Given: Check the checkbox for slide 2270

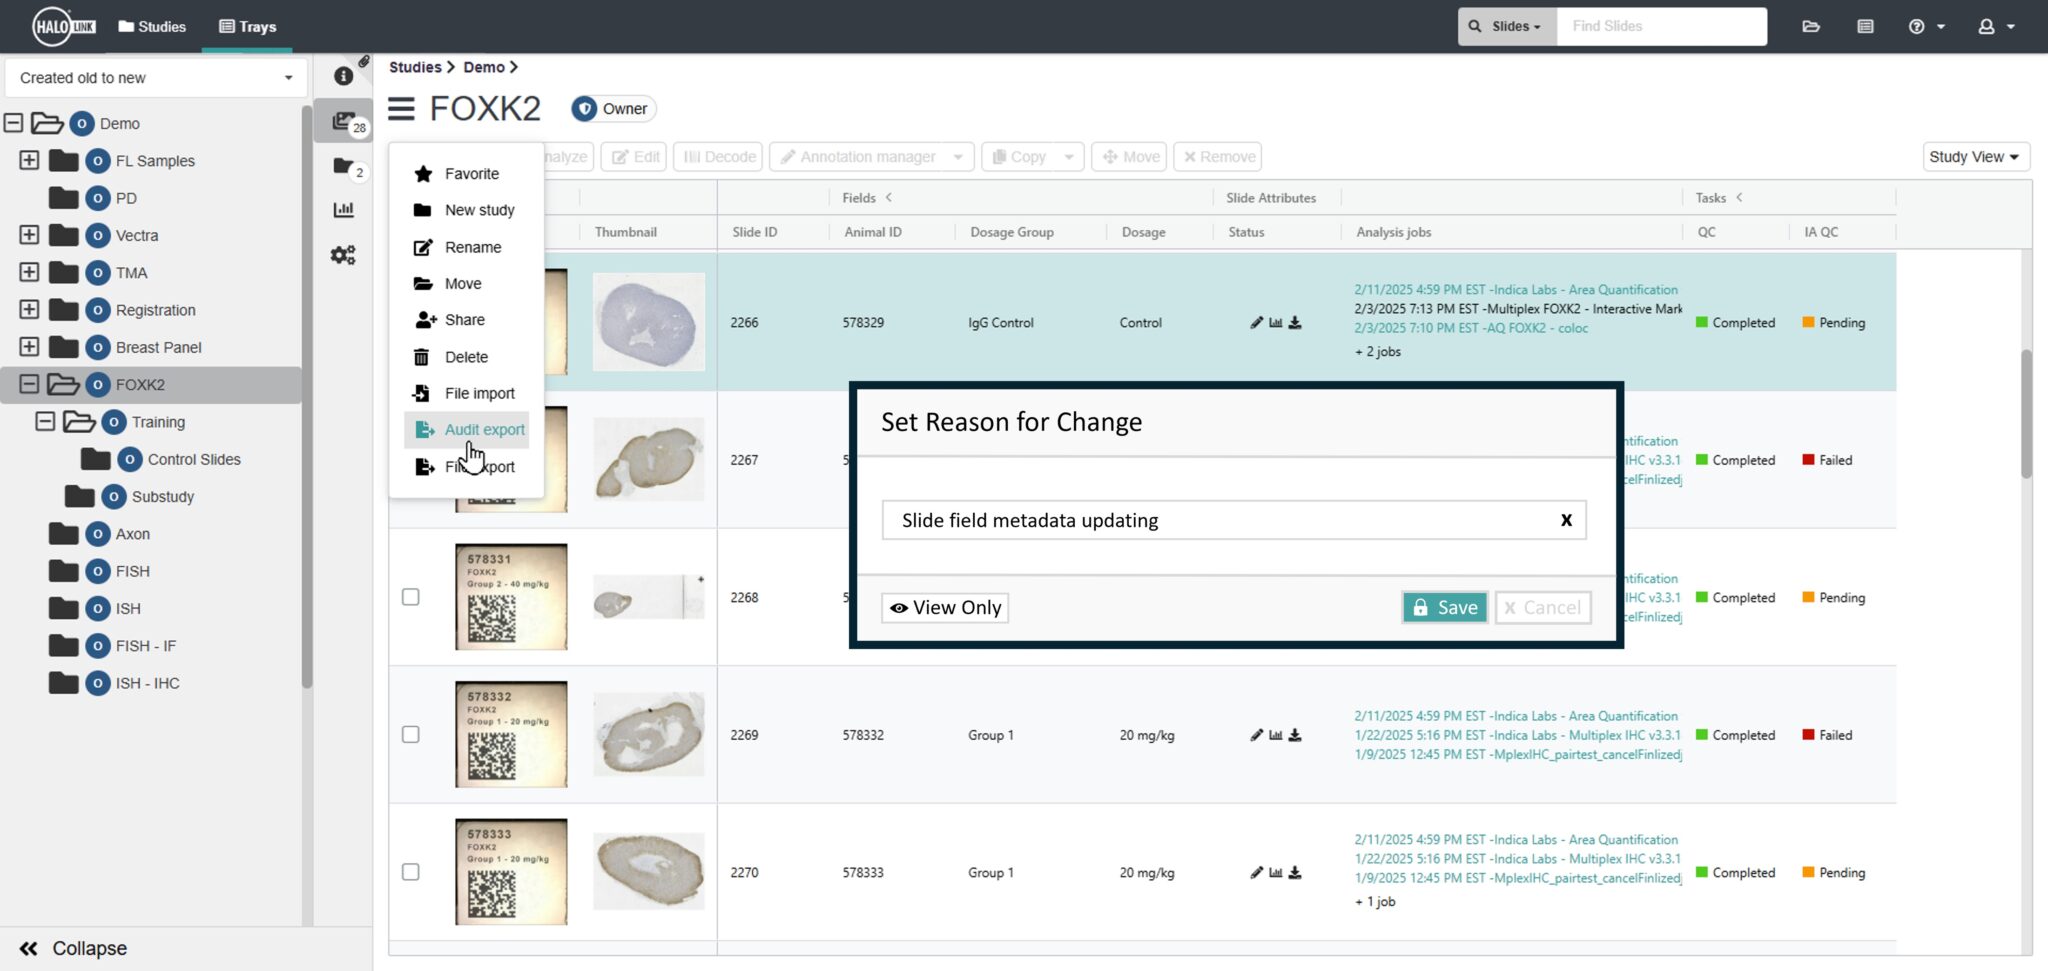Looking at the screenshot, I should [x=411, y=871].
